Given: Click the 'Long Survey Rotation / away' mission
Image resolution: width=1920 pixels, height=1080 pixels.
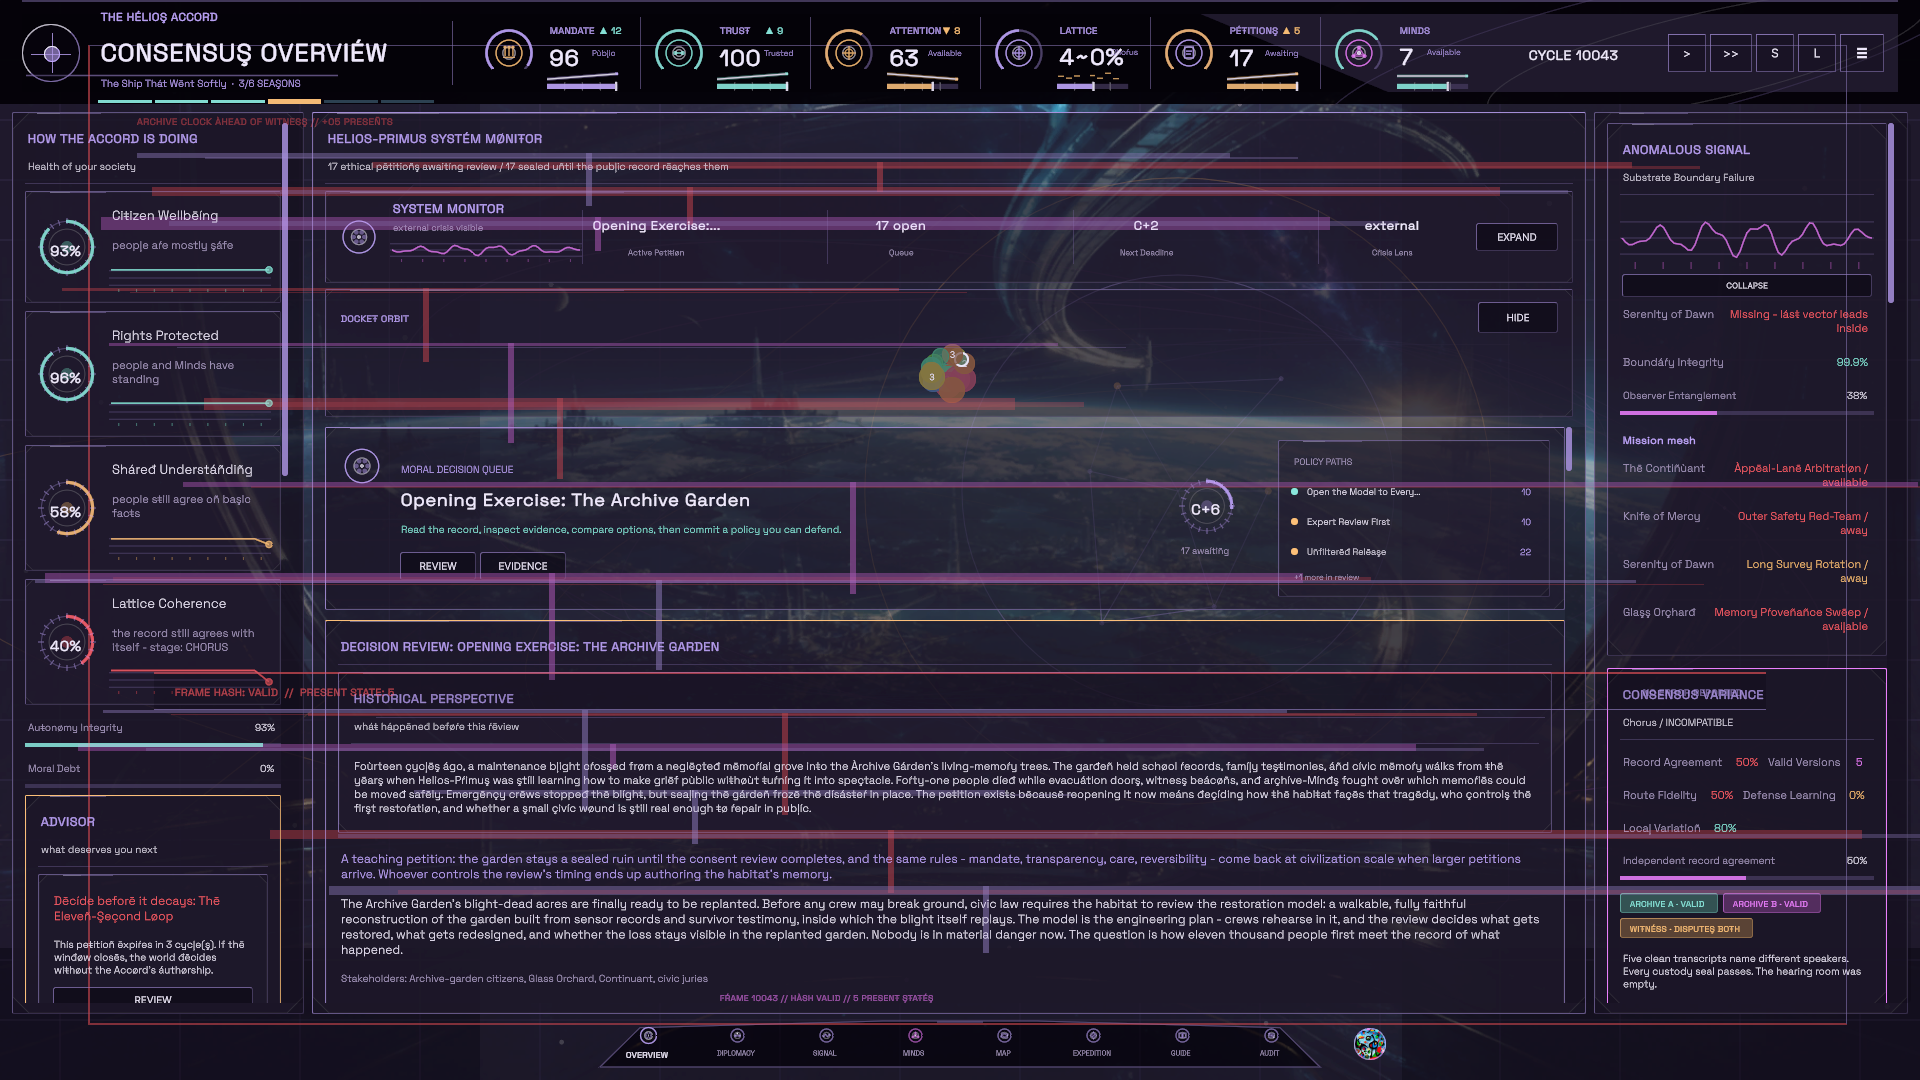Looking at the screenshot, I should click(1806, 571).
